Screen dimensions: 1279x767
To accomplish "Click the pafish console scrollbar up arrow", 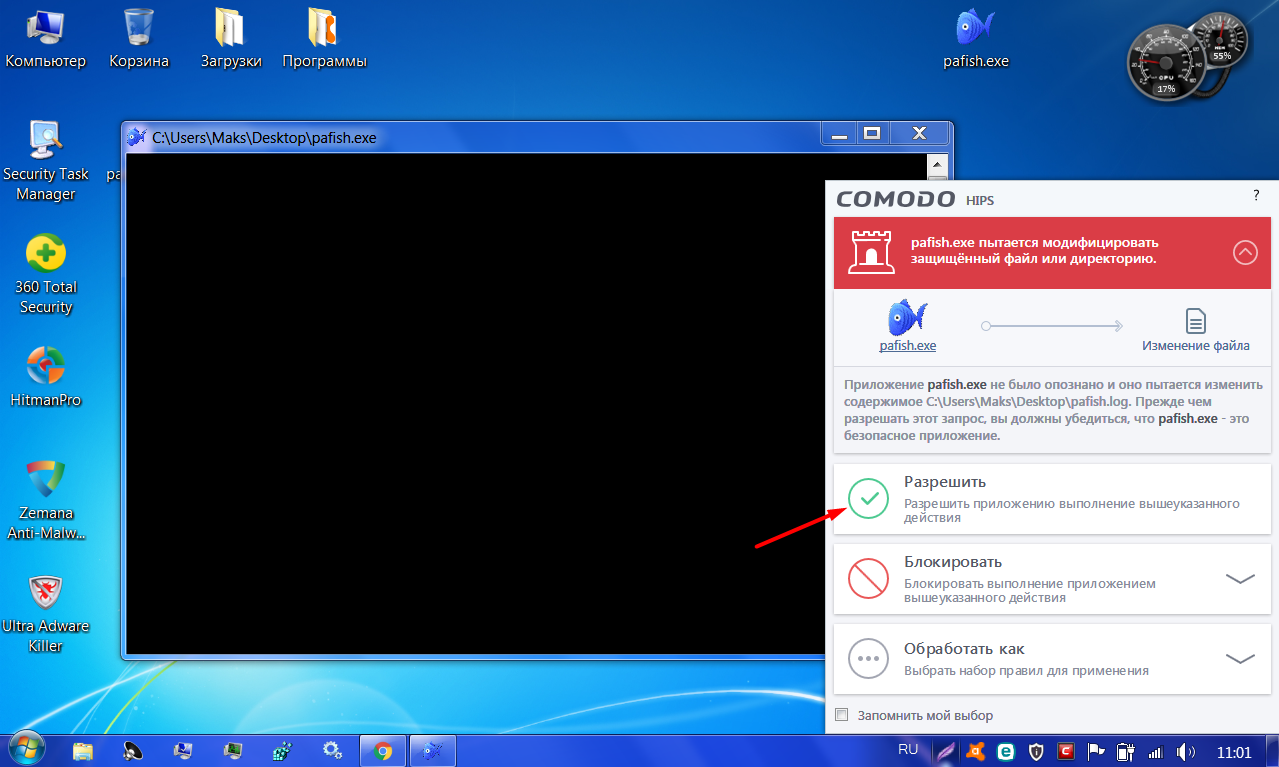I will [937, 164].
